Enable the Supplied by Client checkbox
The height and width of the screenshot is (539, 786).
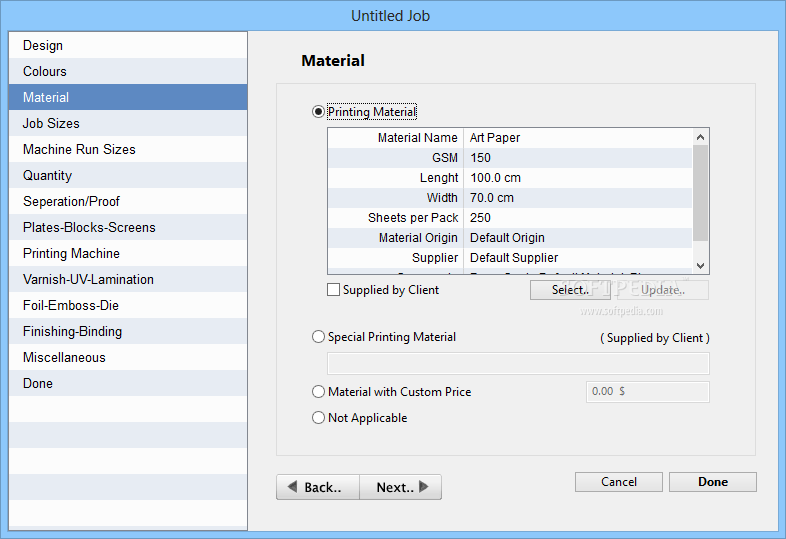(333, 290)
